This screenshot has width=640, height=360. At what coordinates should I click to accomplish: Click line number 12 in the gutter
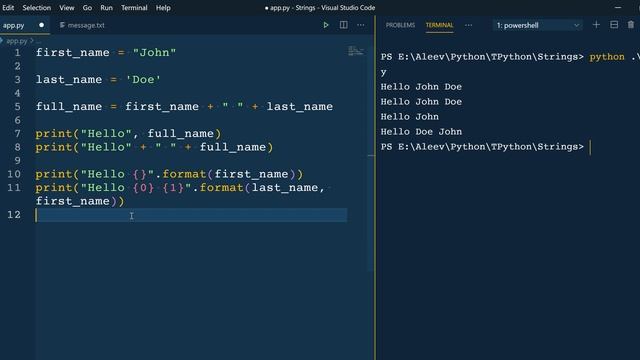click(14, 215)
